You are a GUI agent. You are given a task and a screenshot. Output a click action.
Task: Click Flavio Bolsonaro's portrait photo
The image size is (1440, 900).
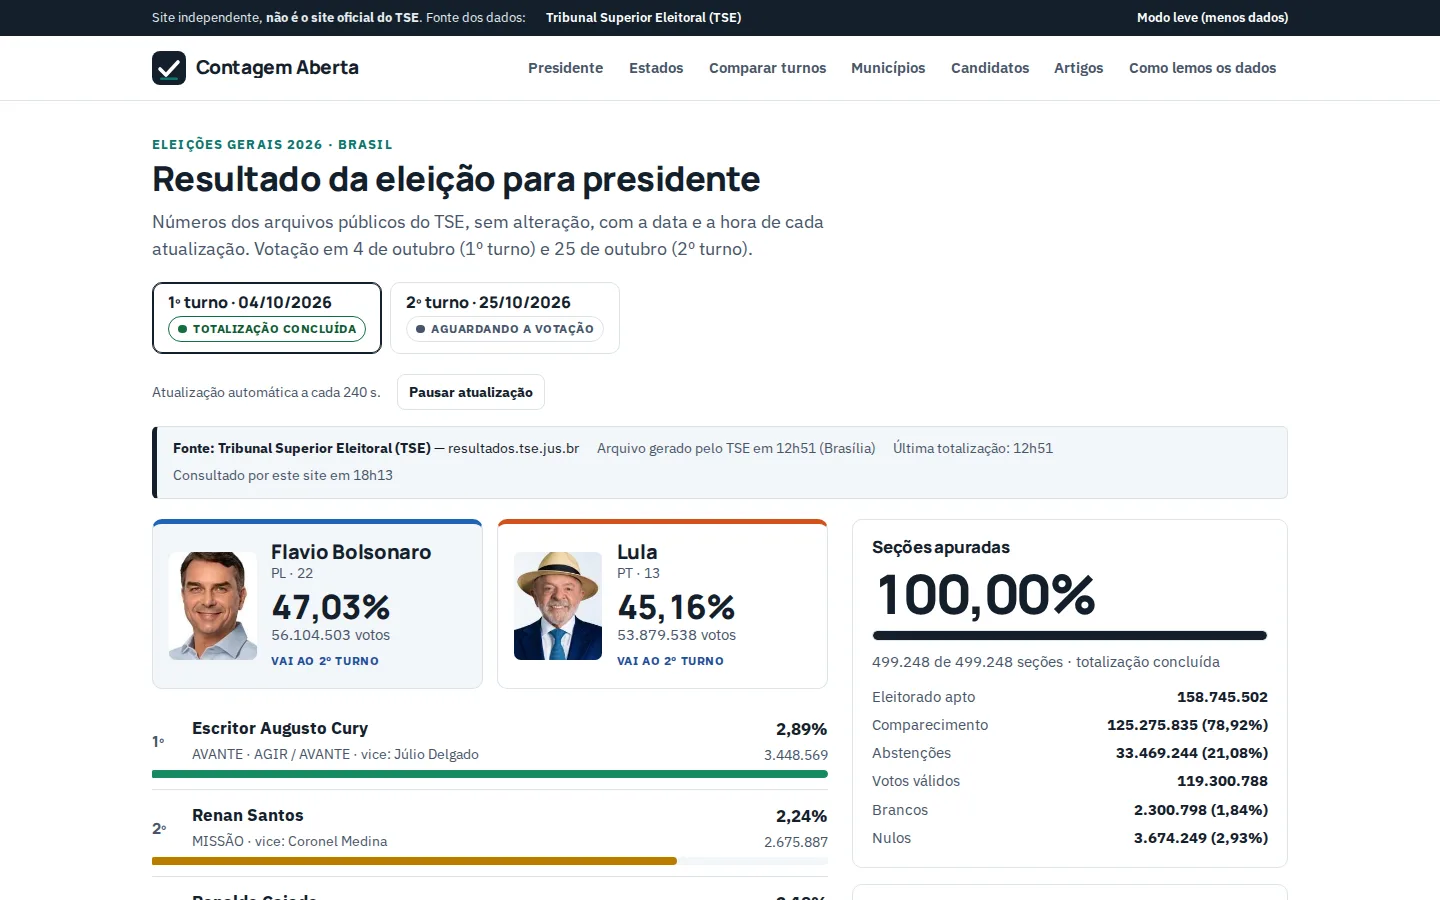[213, 606]
